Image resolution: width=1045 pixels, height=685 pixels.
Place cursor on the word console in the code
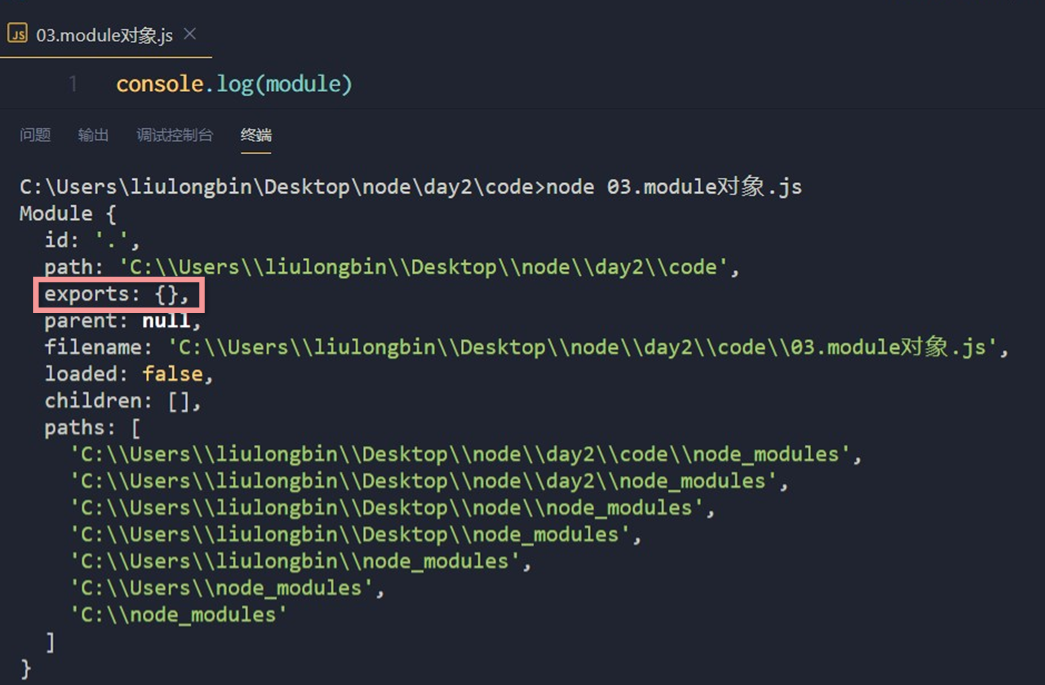point(160,84)
